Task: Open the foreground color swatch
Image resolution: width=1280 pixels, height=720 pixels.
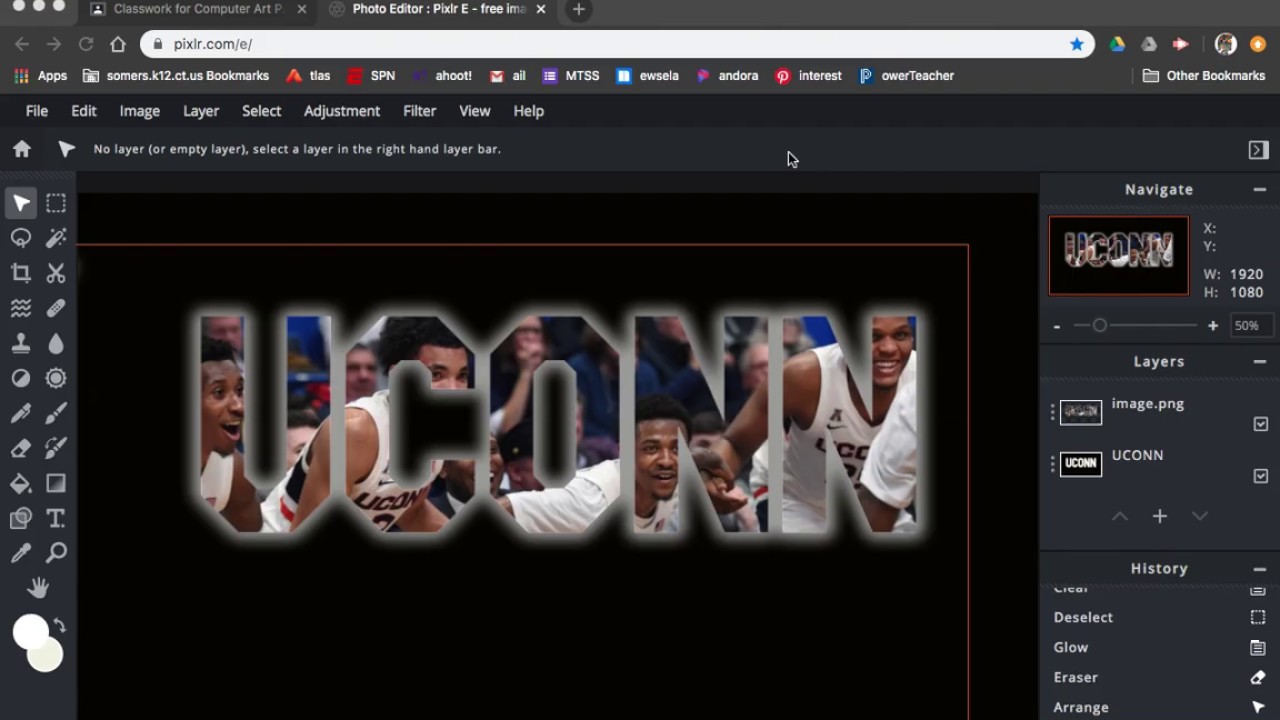Action: pyautogui.click(x=30, y=633)
